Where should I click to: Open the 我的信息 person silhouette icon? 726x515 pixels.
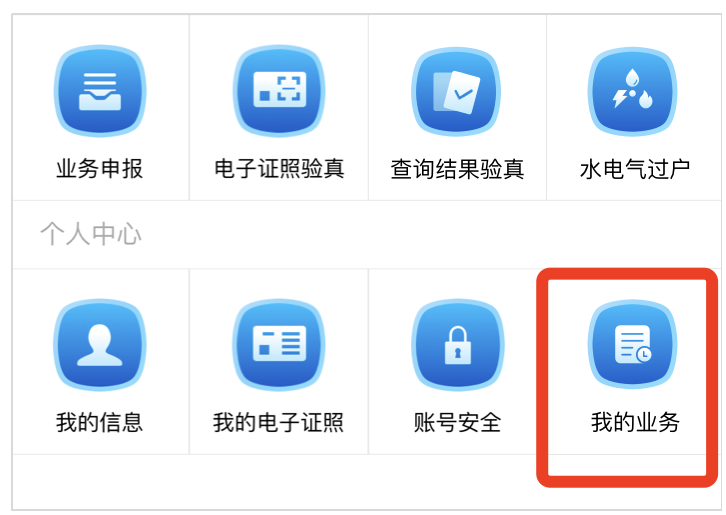point(100,345)
